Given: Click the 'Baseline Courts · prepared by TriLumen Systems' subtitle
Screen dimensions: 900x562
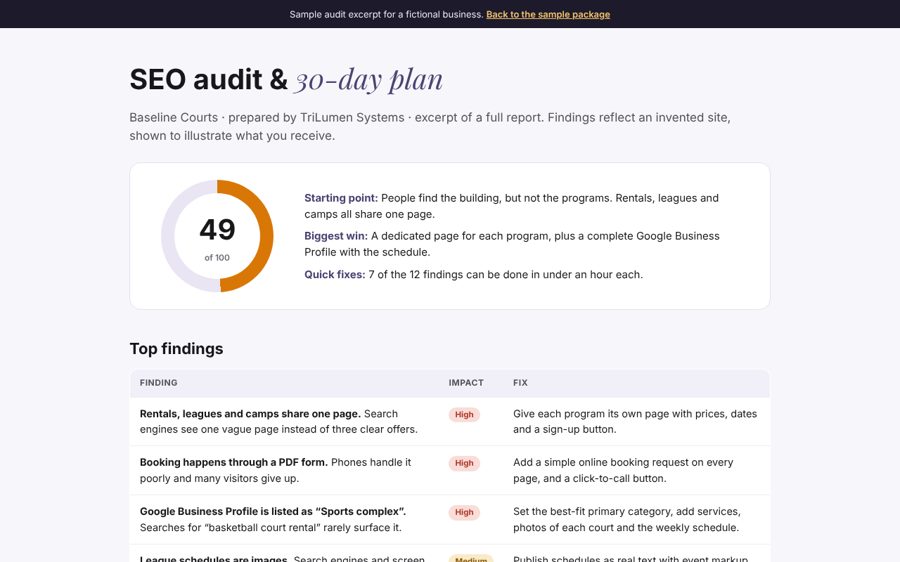Looking at the screenshot, I should pos(430,126).
